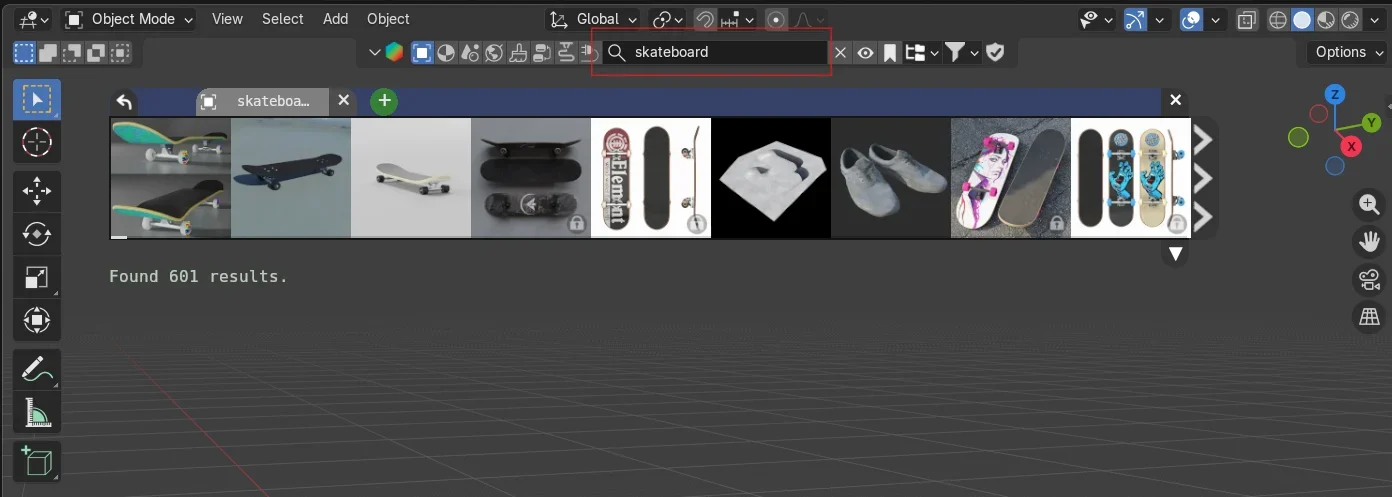Toggle show overlays button
The width and height of the screenshot is (1392, 497).
pyautogui.click(x=1191, y=19)
